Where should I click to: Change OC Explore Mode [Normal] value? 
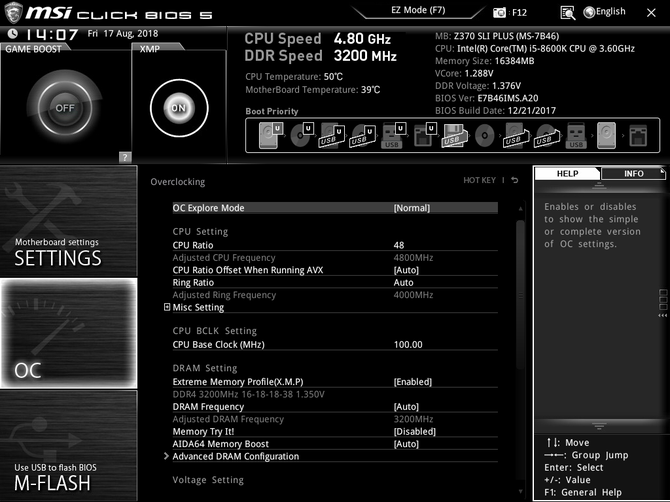(411, 208)
